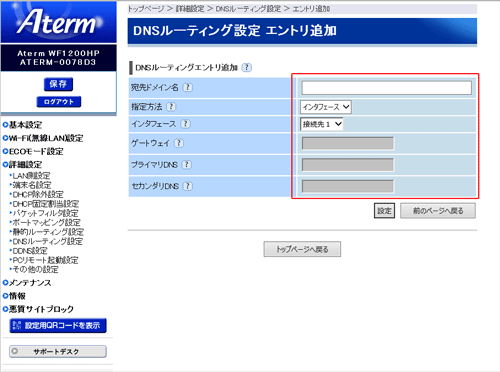
Task: Expand ECOモード設定 menu
Action: (x=33, y=151)
